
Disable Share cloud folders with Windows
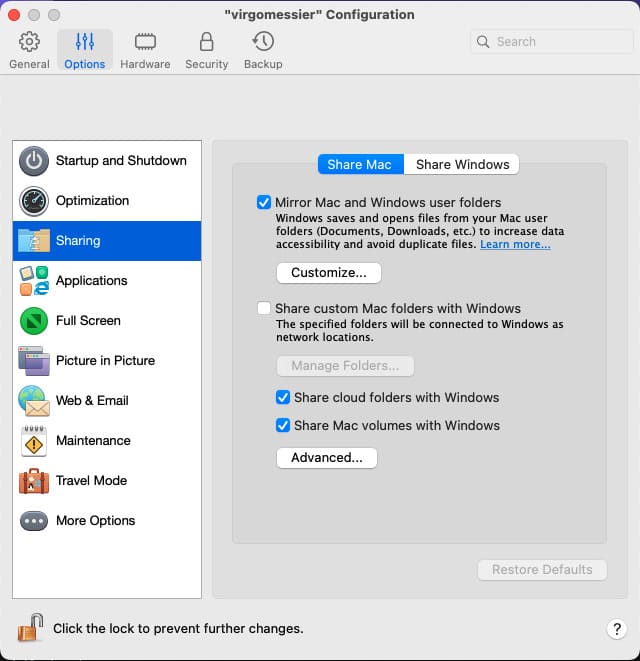point(283,398)
